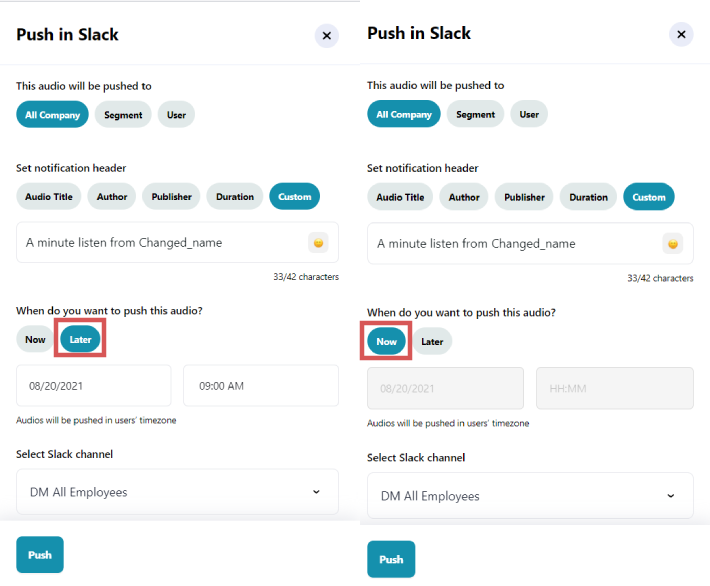Close the right Push in Slack dialog
710x586 pixels.
681,35
